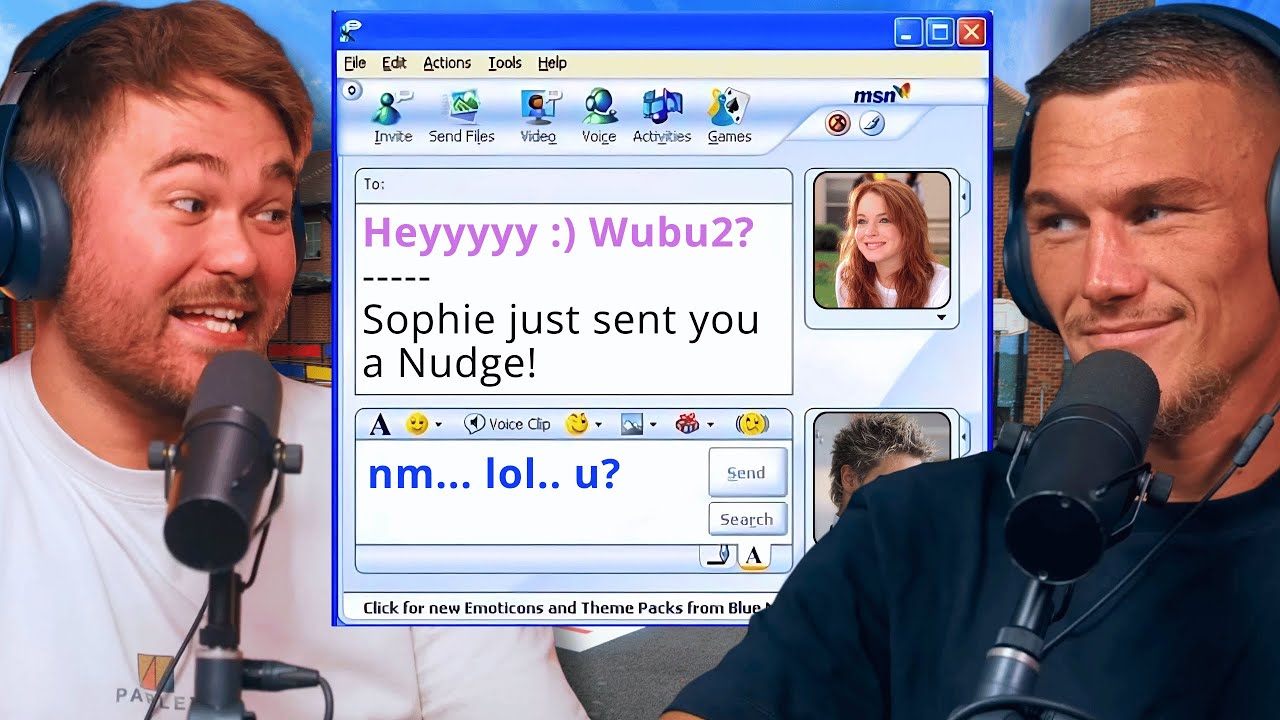Start a Voice call

point(599,117)
